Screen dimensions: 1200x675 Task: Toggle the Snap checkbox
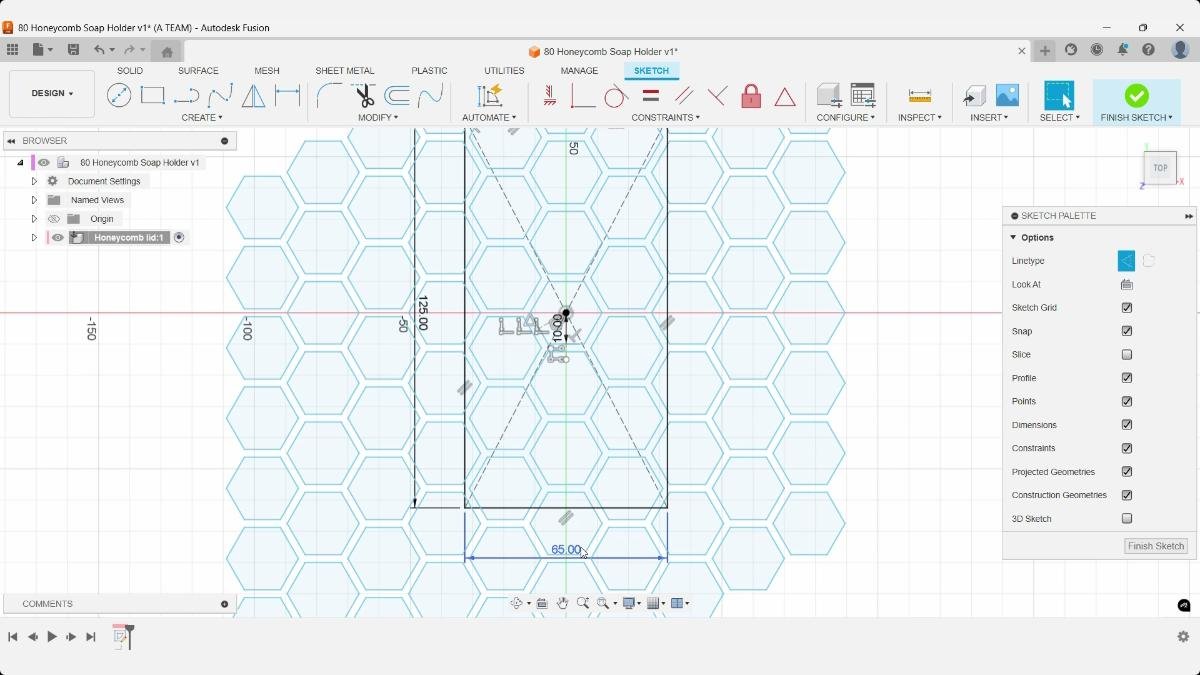pos(1127,331)
